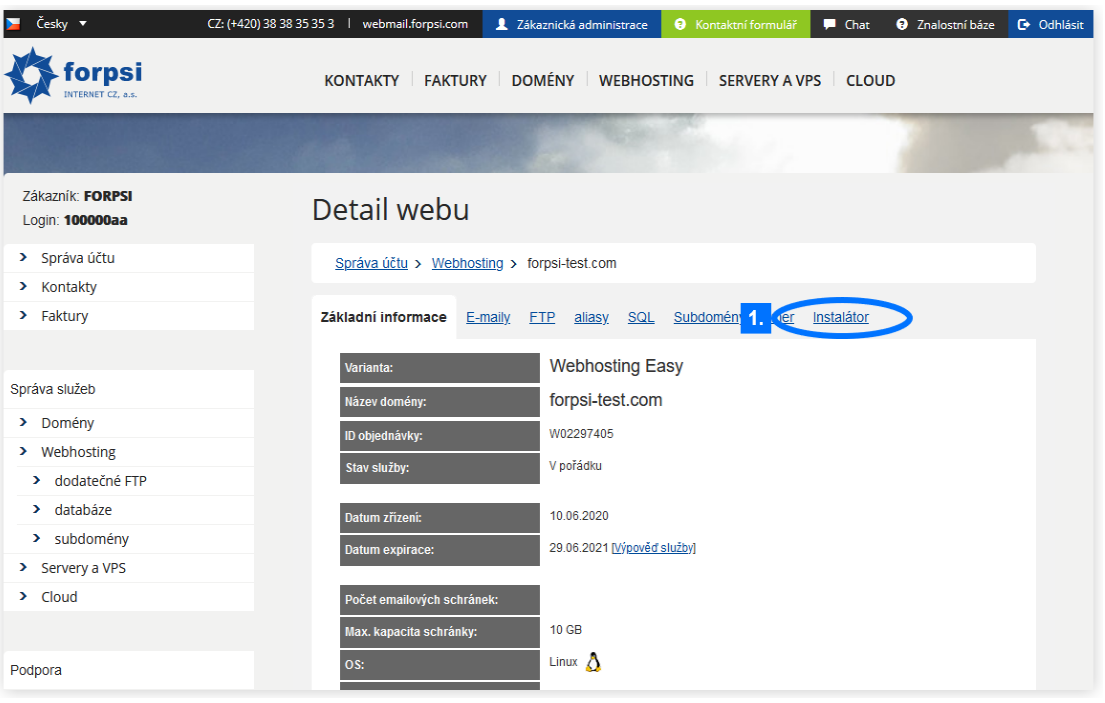
Task: Open the Chat button
Action: pos(846,25)
